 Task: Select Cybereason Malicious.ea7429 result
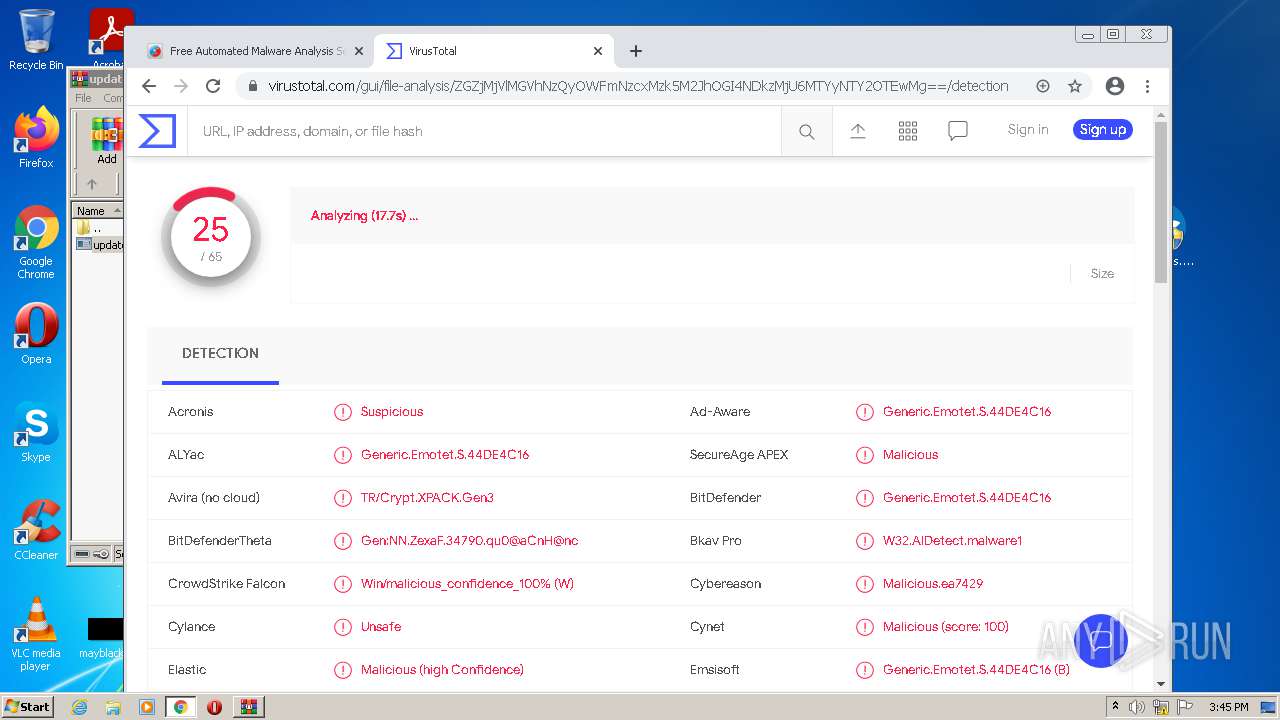[933, 584]
